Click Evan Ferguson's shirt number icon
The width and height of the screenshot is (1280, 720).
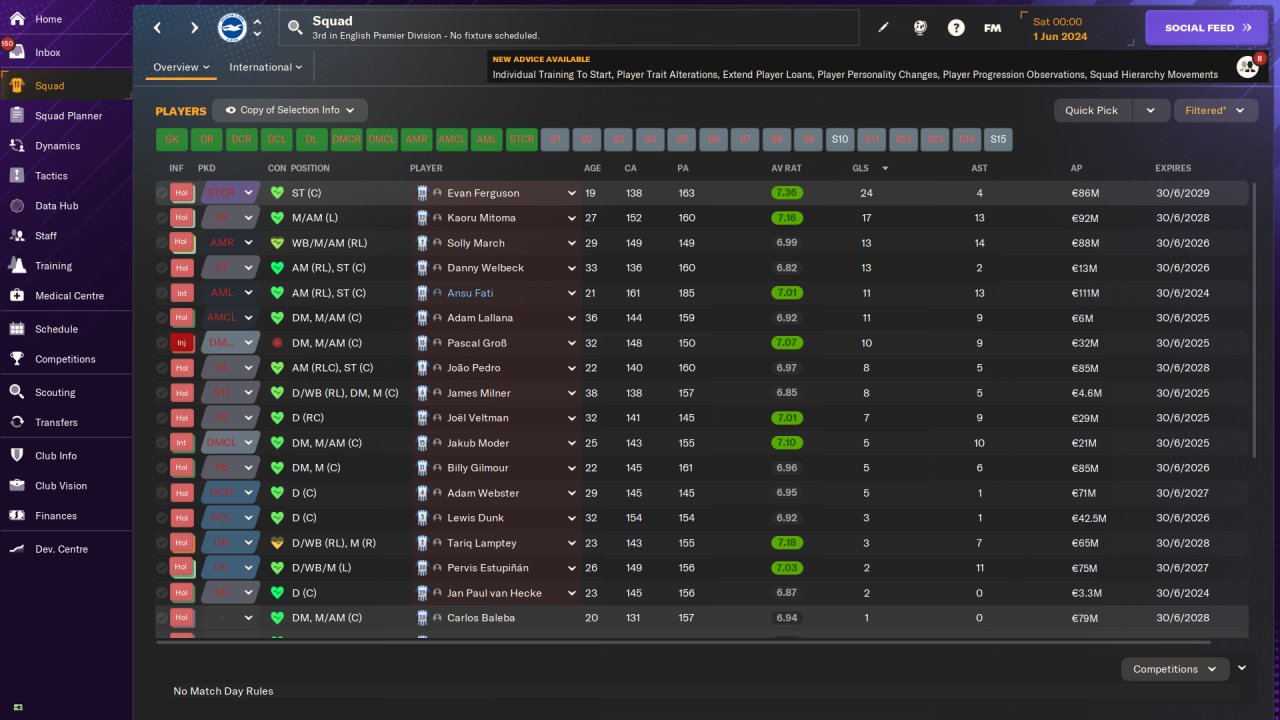pyautogui.click(x=423, y=193)
